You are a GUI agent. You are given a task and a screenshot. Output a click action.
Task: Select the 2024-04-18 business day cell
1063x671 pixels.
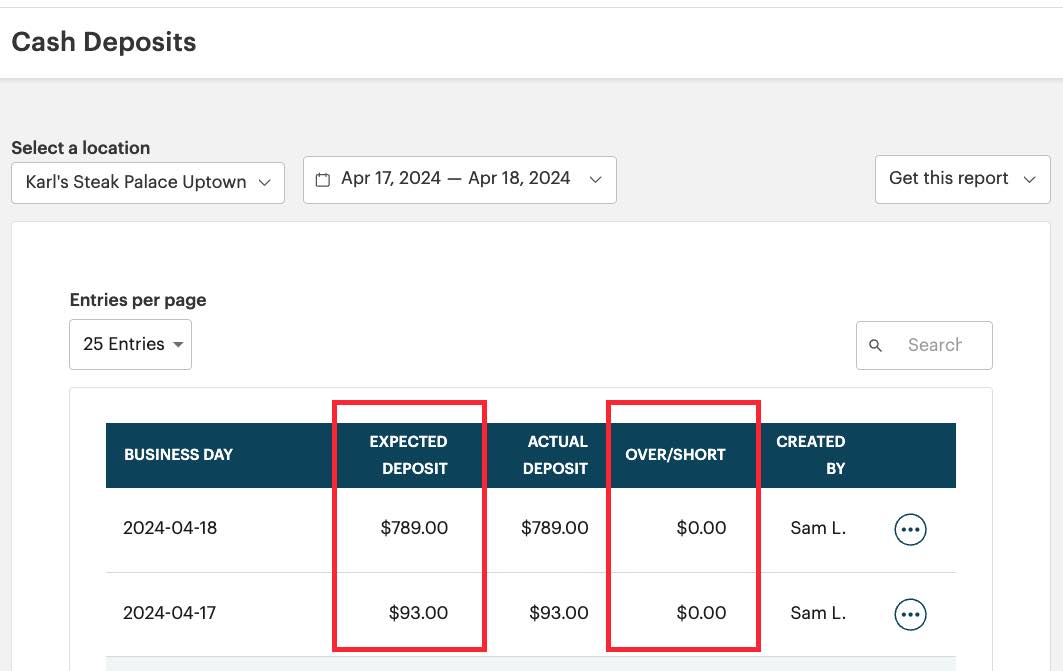[170, 528]
